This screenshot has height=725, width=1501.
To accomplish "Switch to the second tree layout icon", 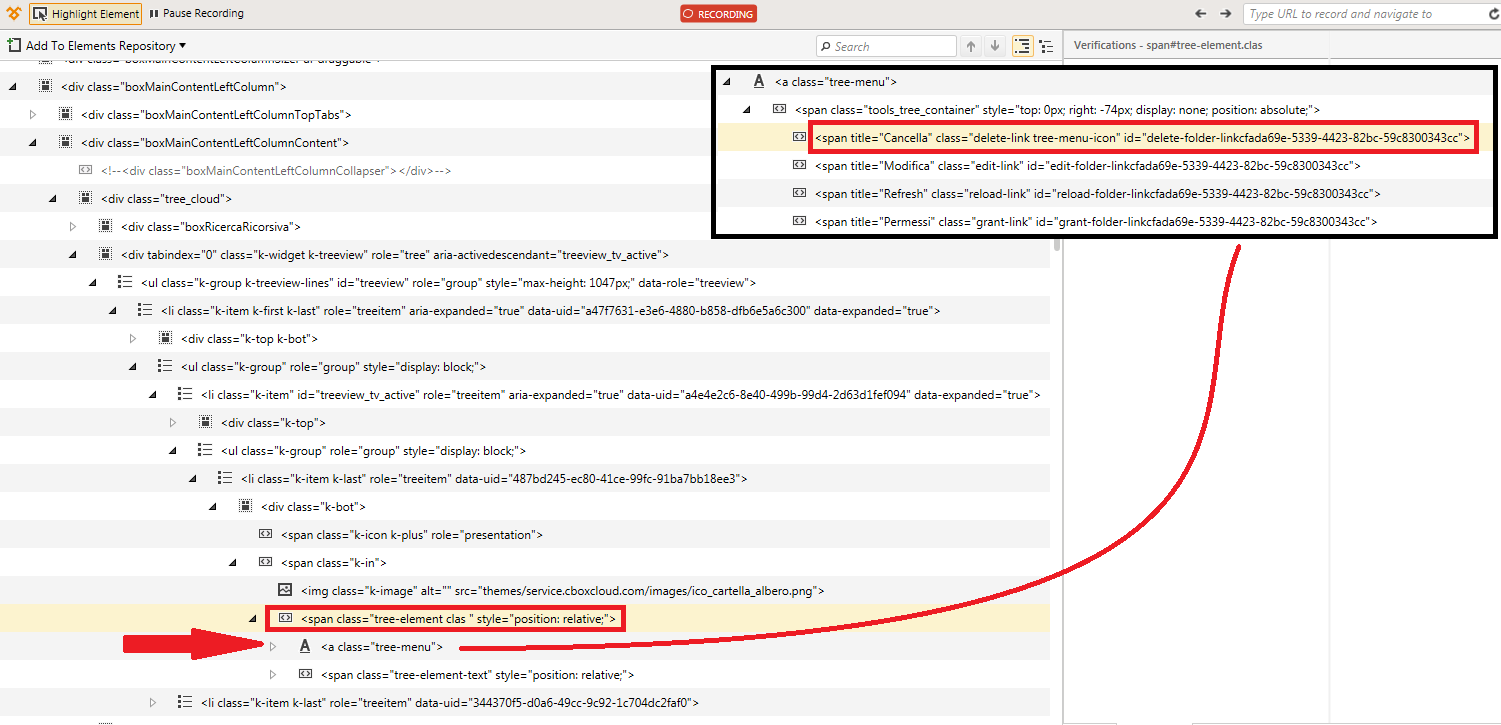I will pos(1046,46).
